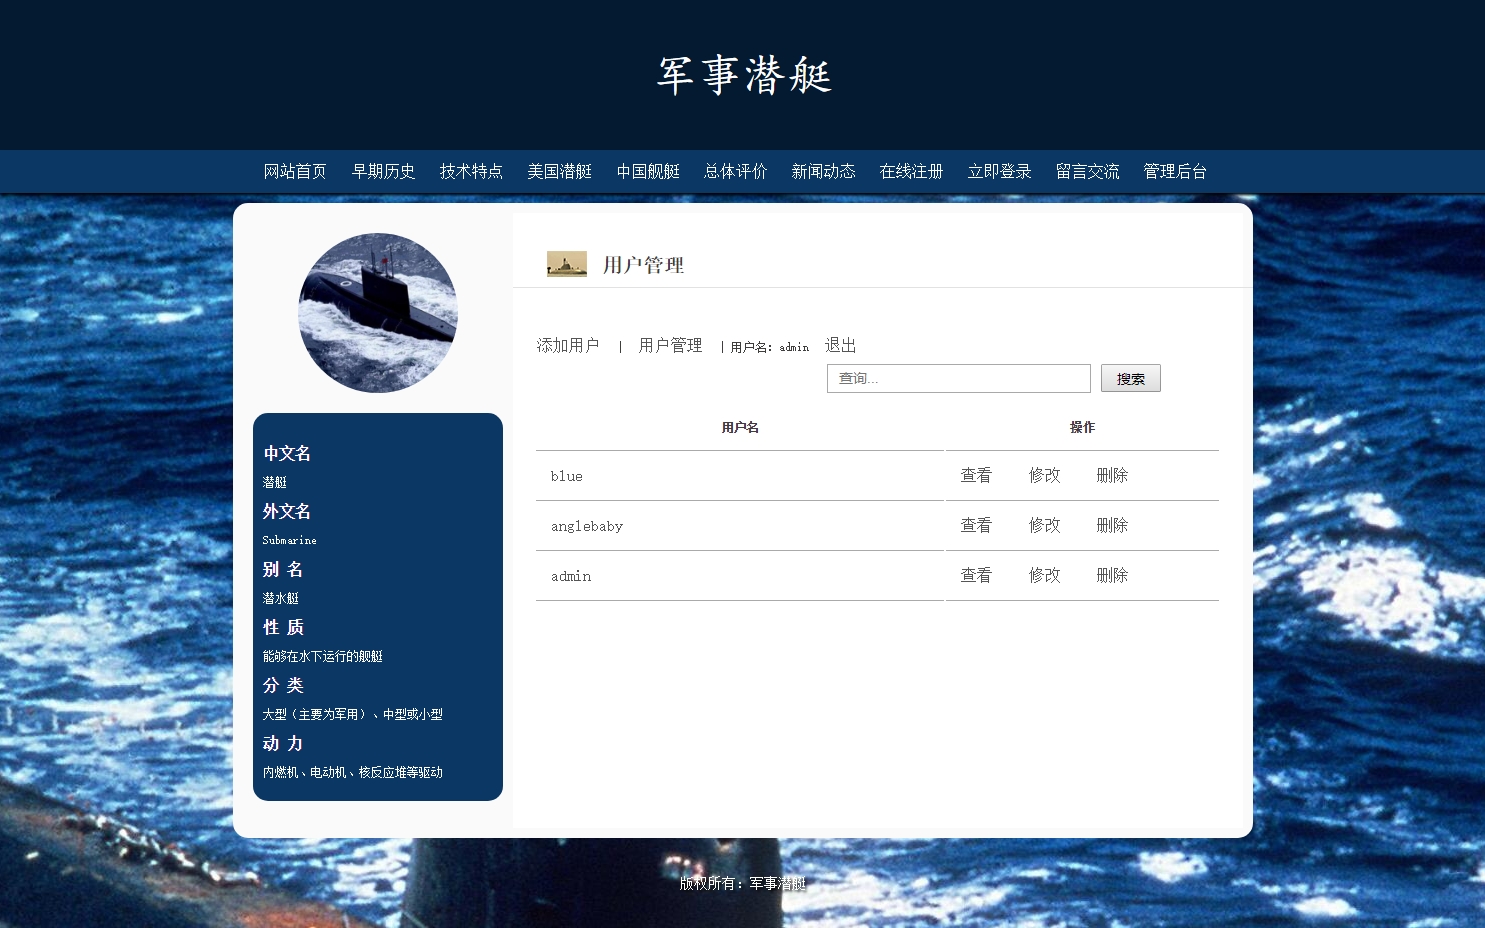Click the 用户名: admin status text
This screenshot has width=1485, height=928.
click(x=770, y=347)
